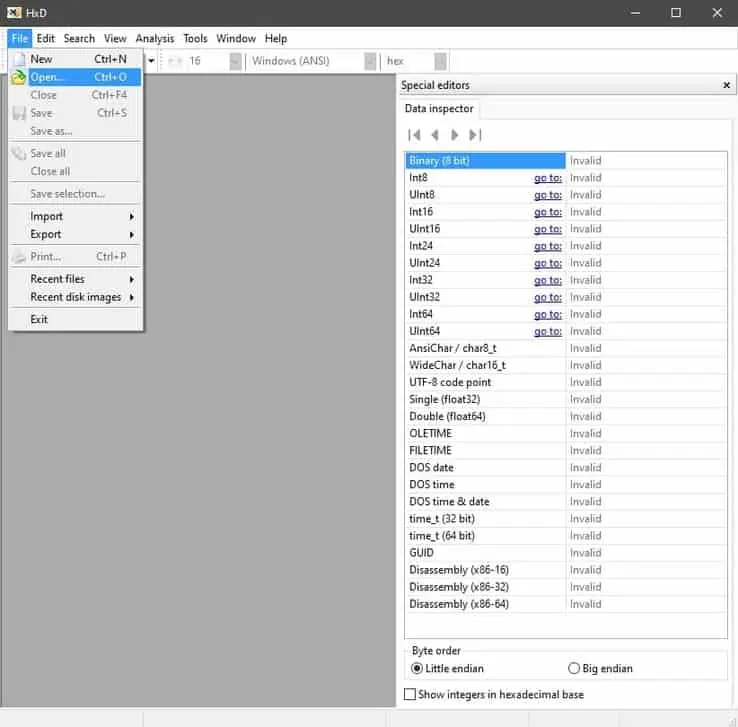Click the Special editors panel title
The height and width of the screenshot is (727, 738).
point(435,85)
